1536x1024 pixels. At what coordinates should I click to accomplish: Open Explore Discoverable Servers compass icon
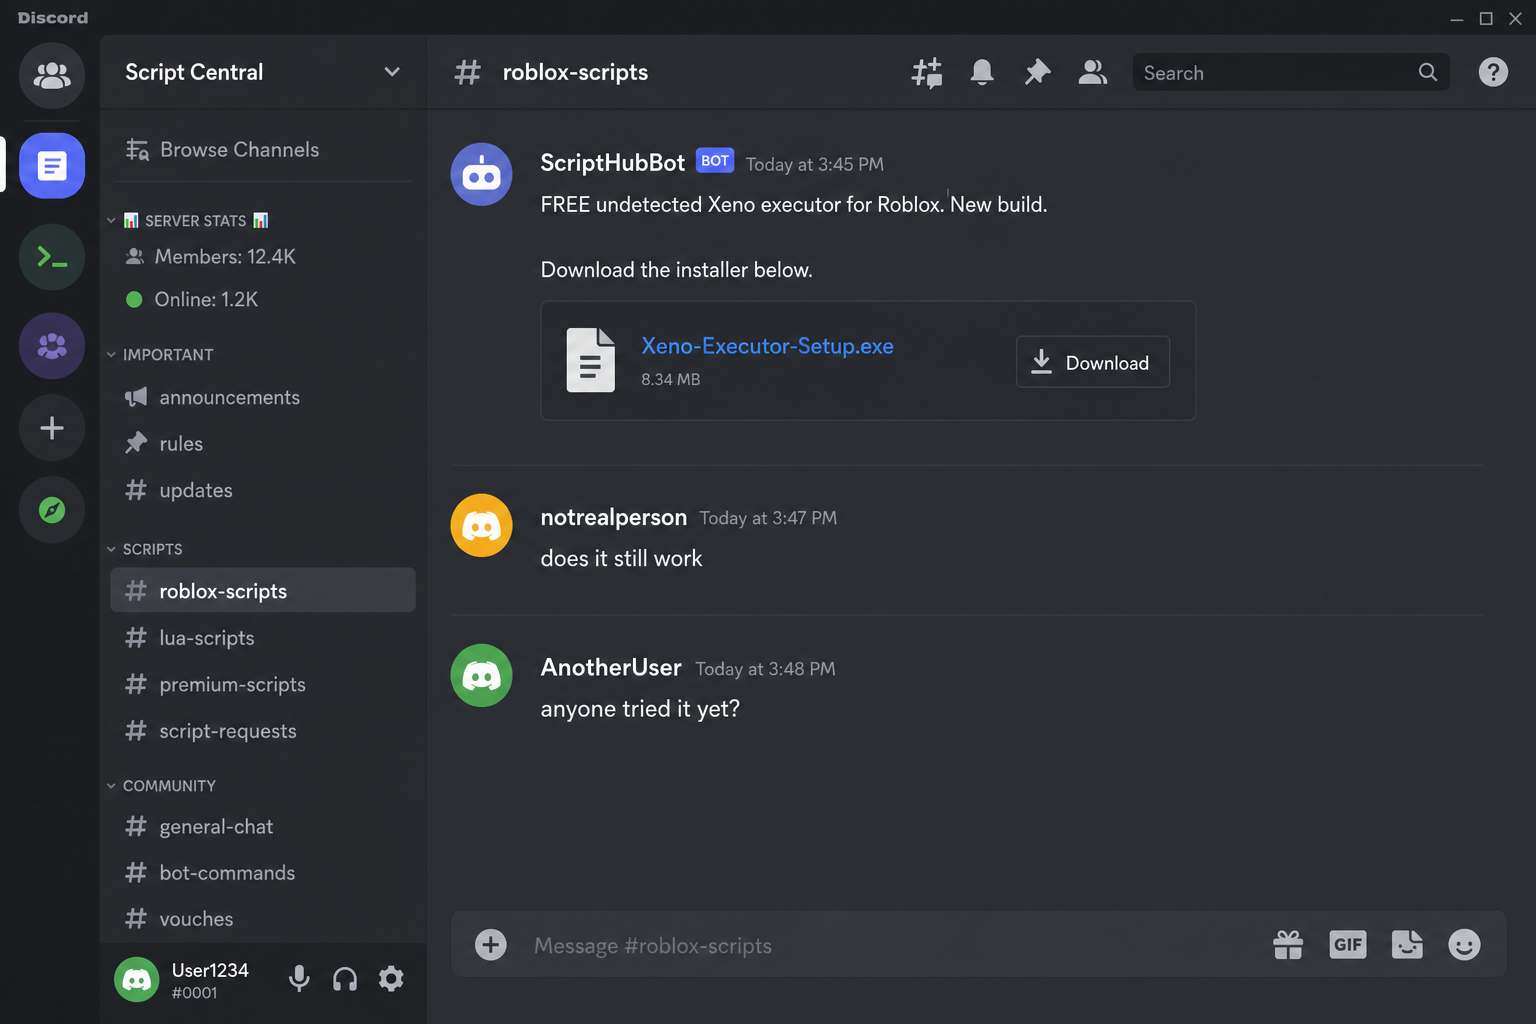pos(52,510)
